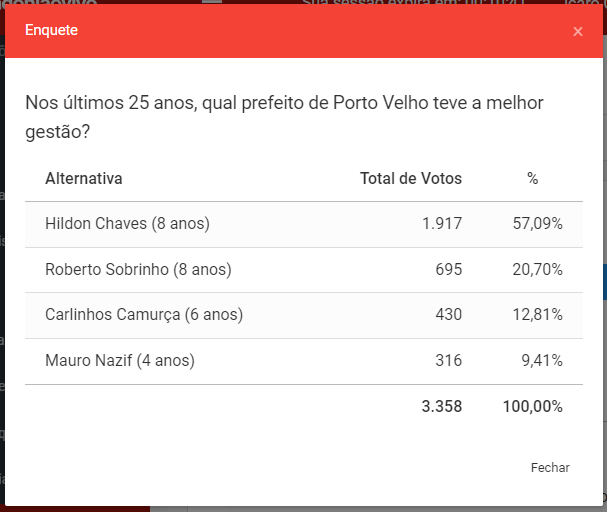The image size is (607, 512).
Task: Click the Enquete dialog title
Action: pos(52,31)
